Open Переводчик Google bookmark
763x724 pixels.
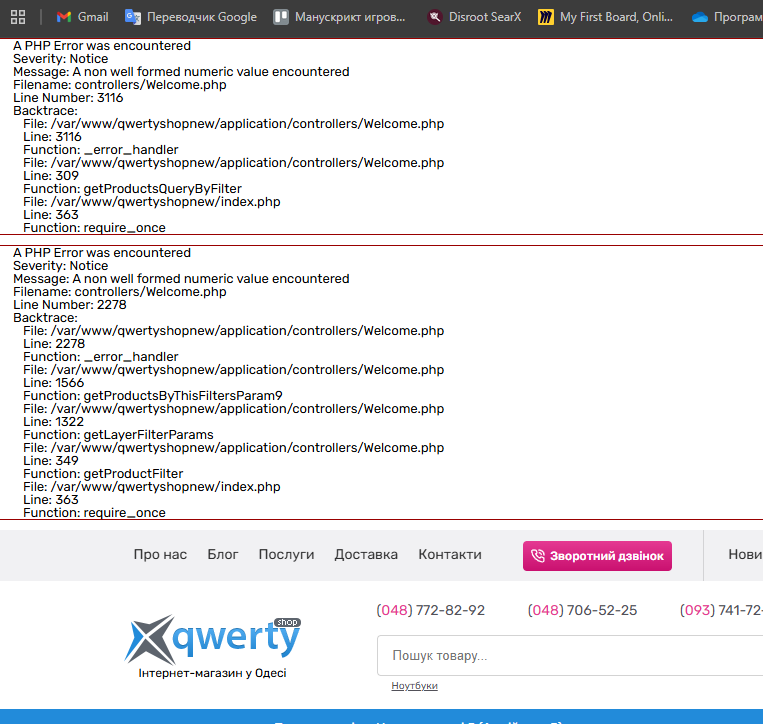pyautogui.click(x=190, y=17)
